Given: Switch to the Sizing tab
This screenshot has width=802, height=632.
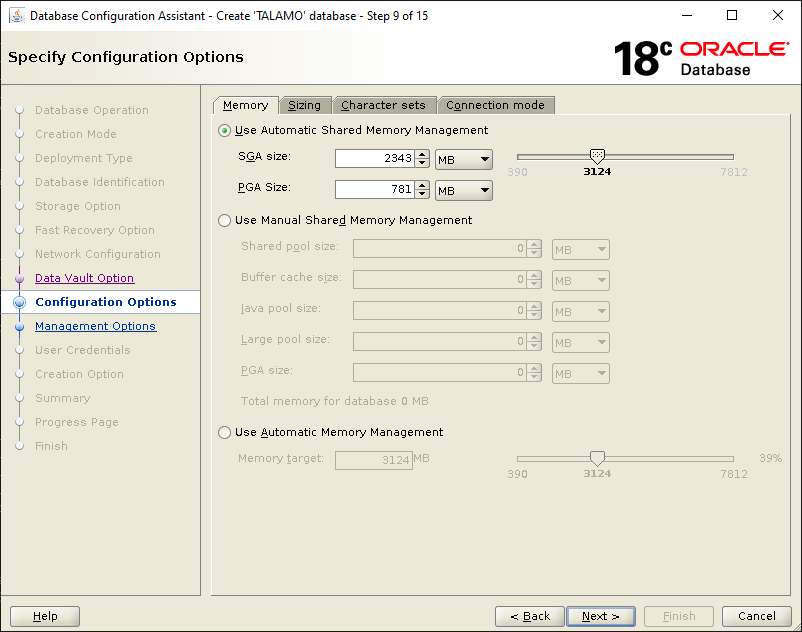Looking at the screenshot, I should pyautogui.click(x=305, y=105).
